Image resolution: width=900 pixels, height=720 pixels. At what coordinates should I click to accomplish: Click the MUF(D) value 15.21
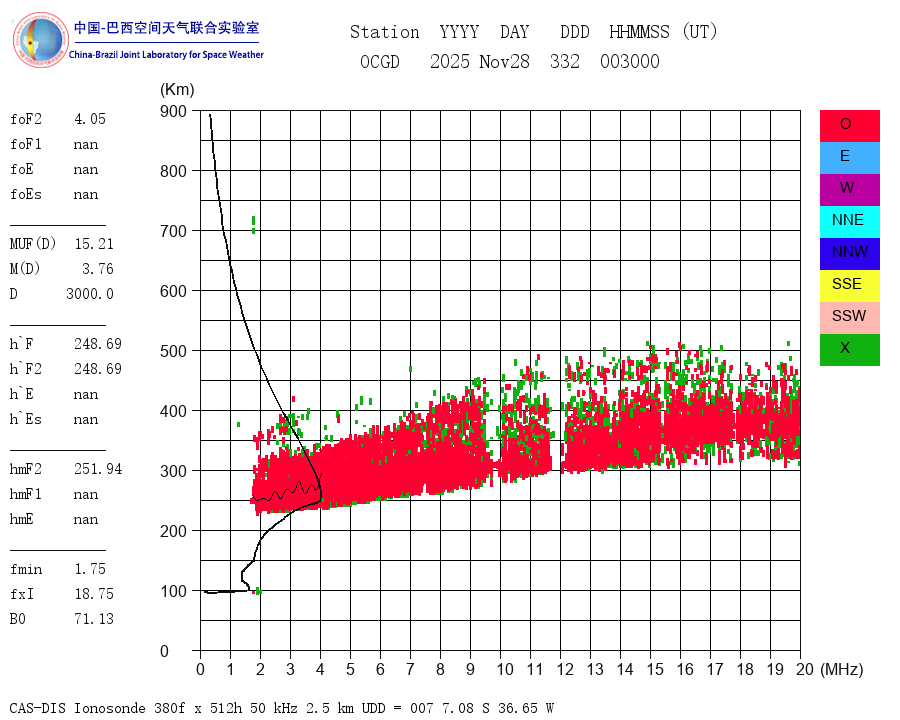click(x=94, y=244)
